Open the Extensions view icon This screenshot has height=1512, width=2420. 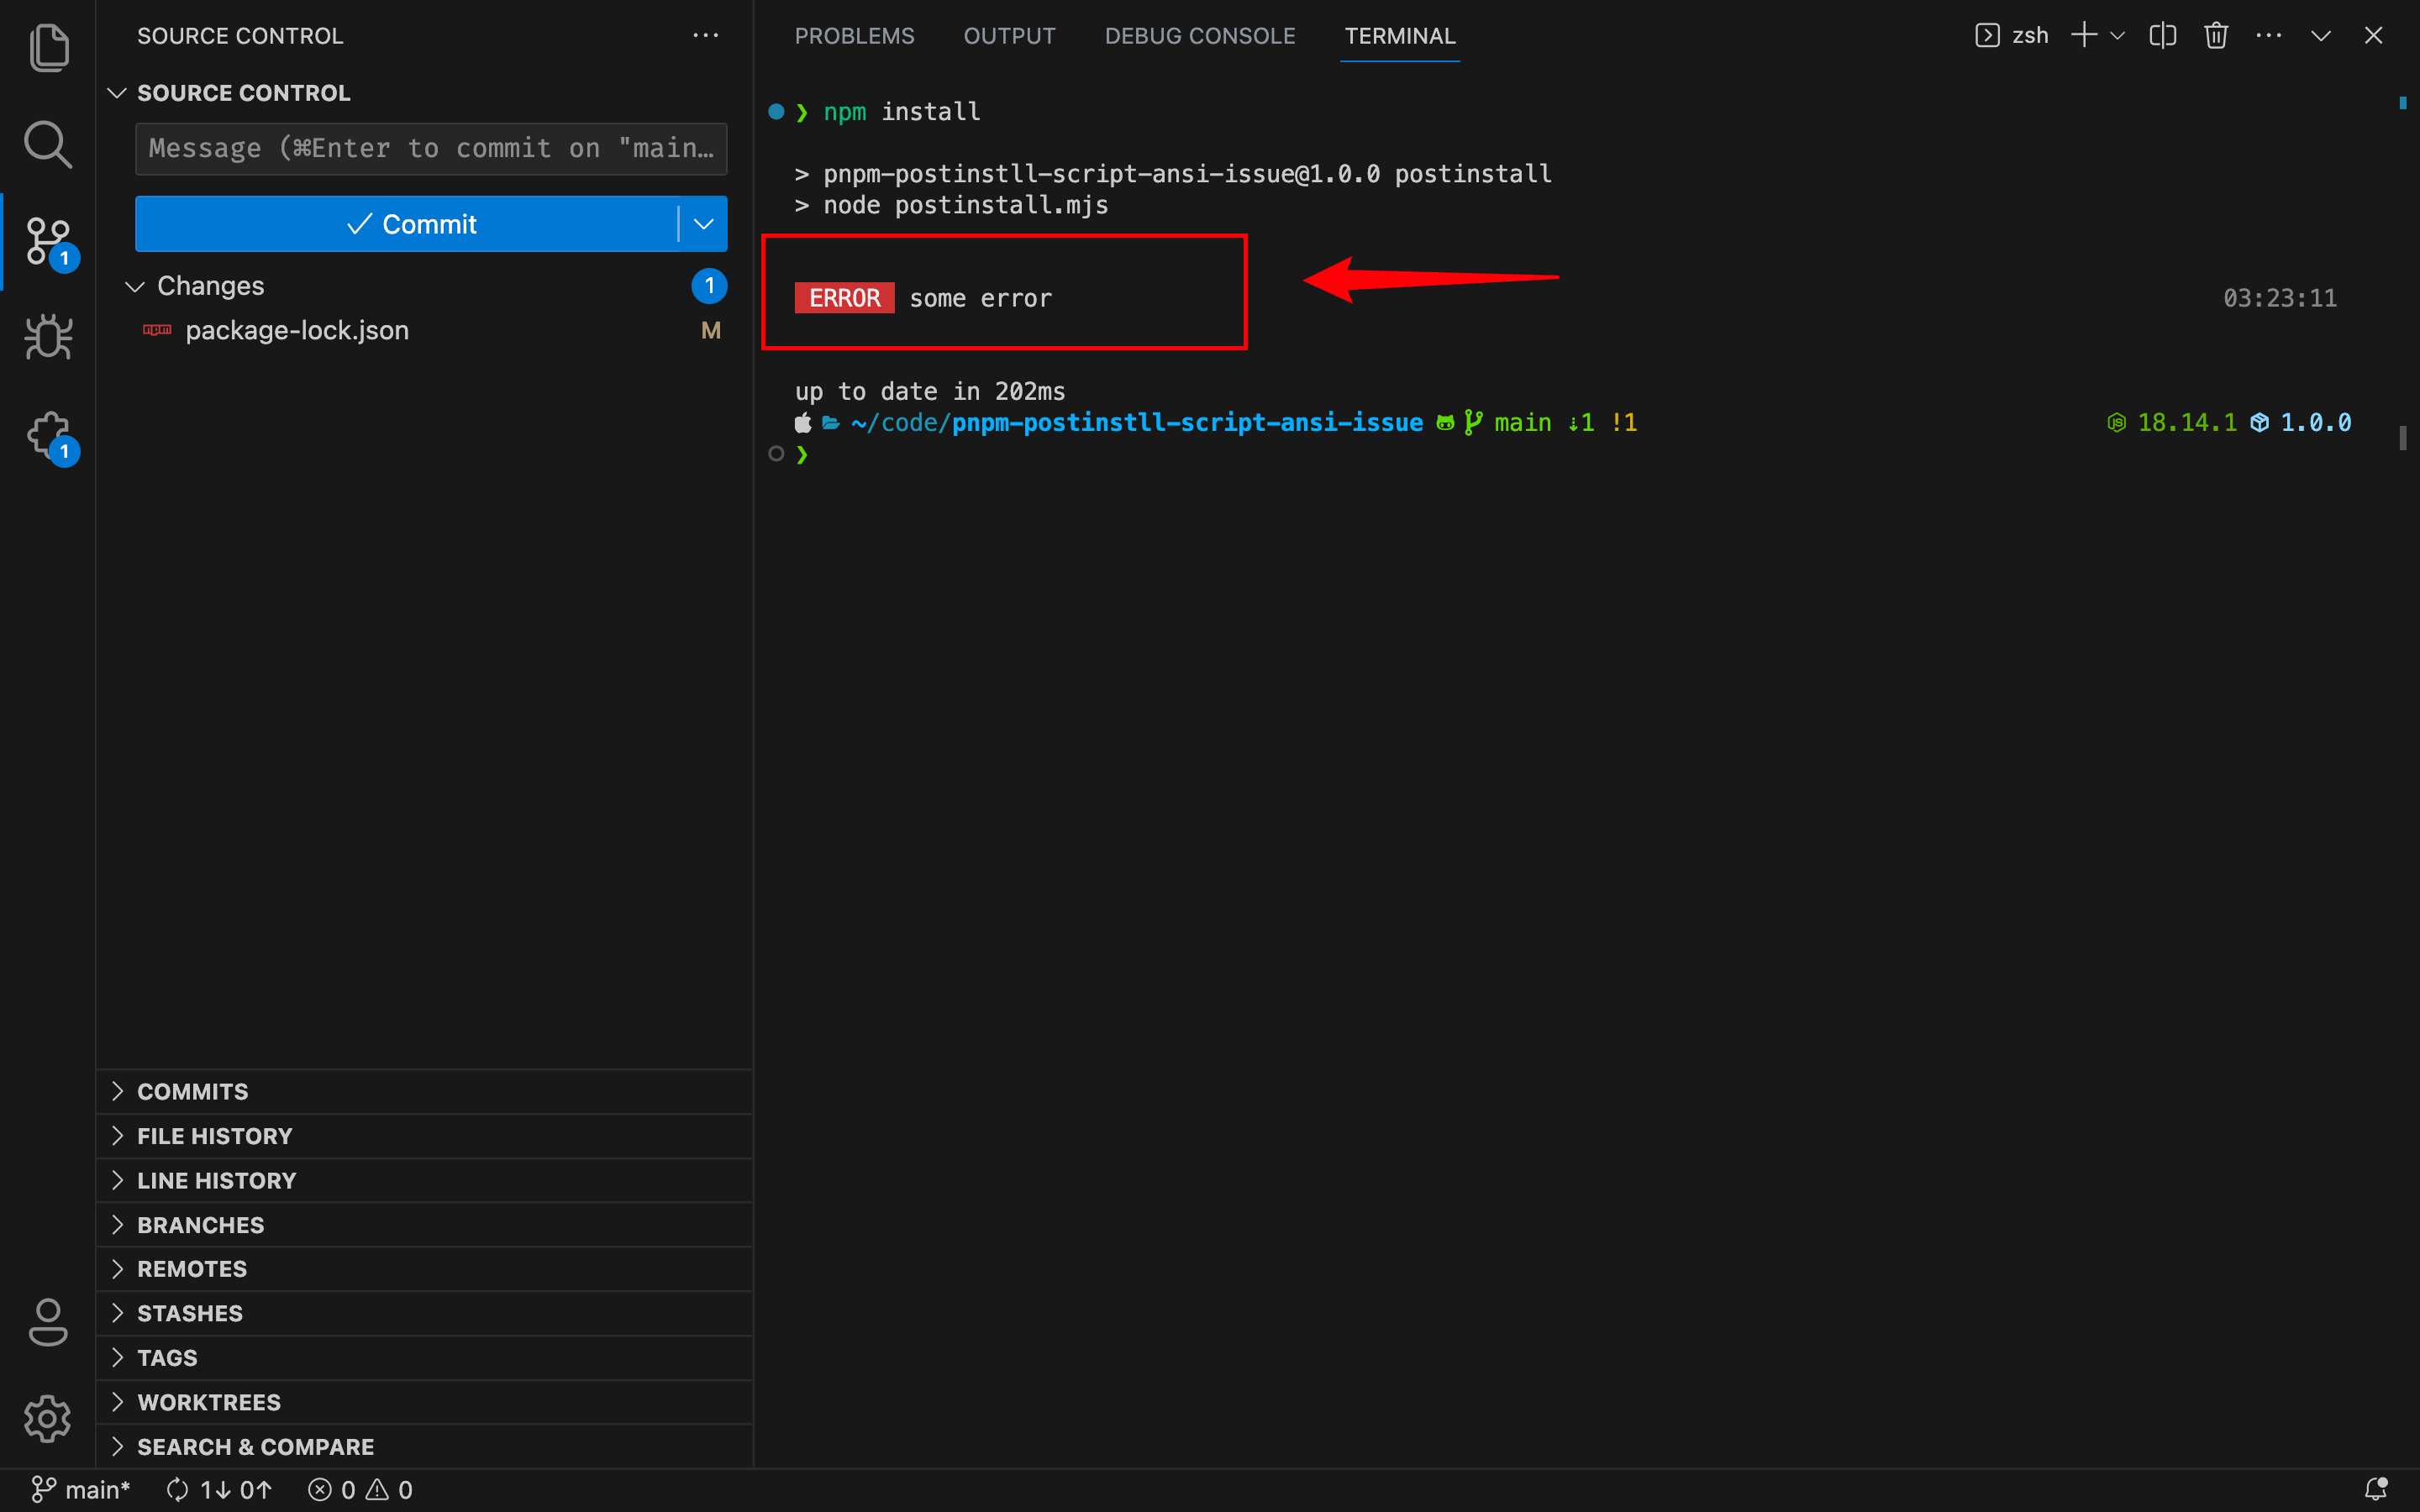tap(48, 435)
